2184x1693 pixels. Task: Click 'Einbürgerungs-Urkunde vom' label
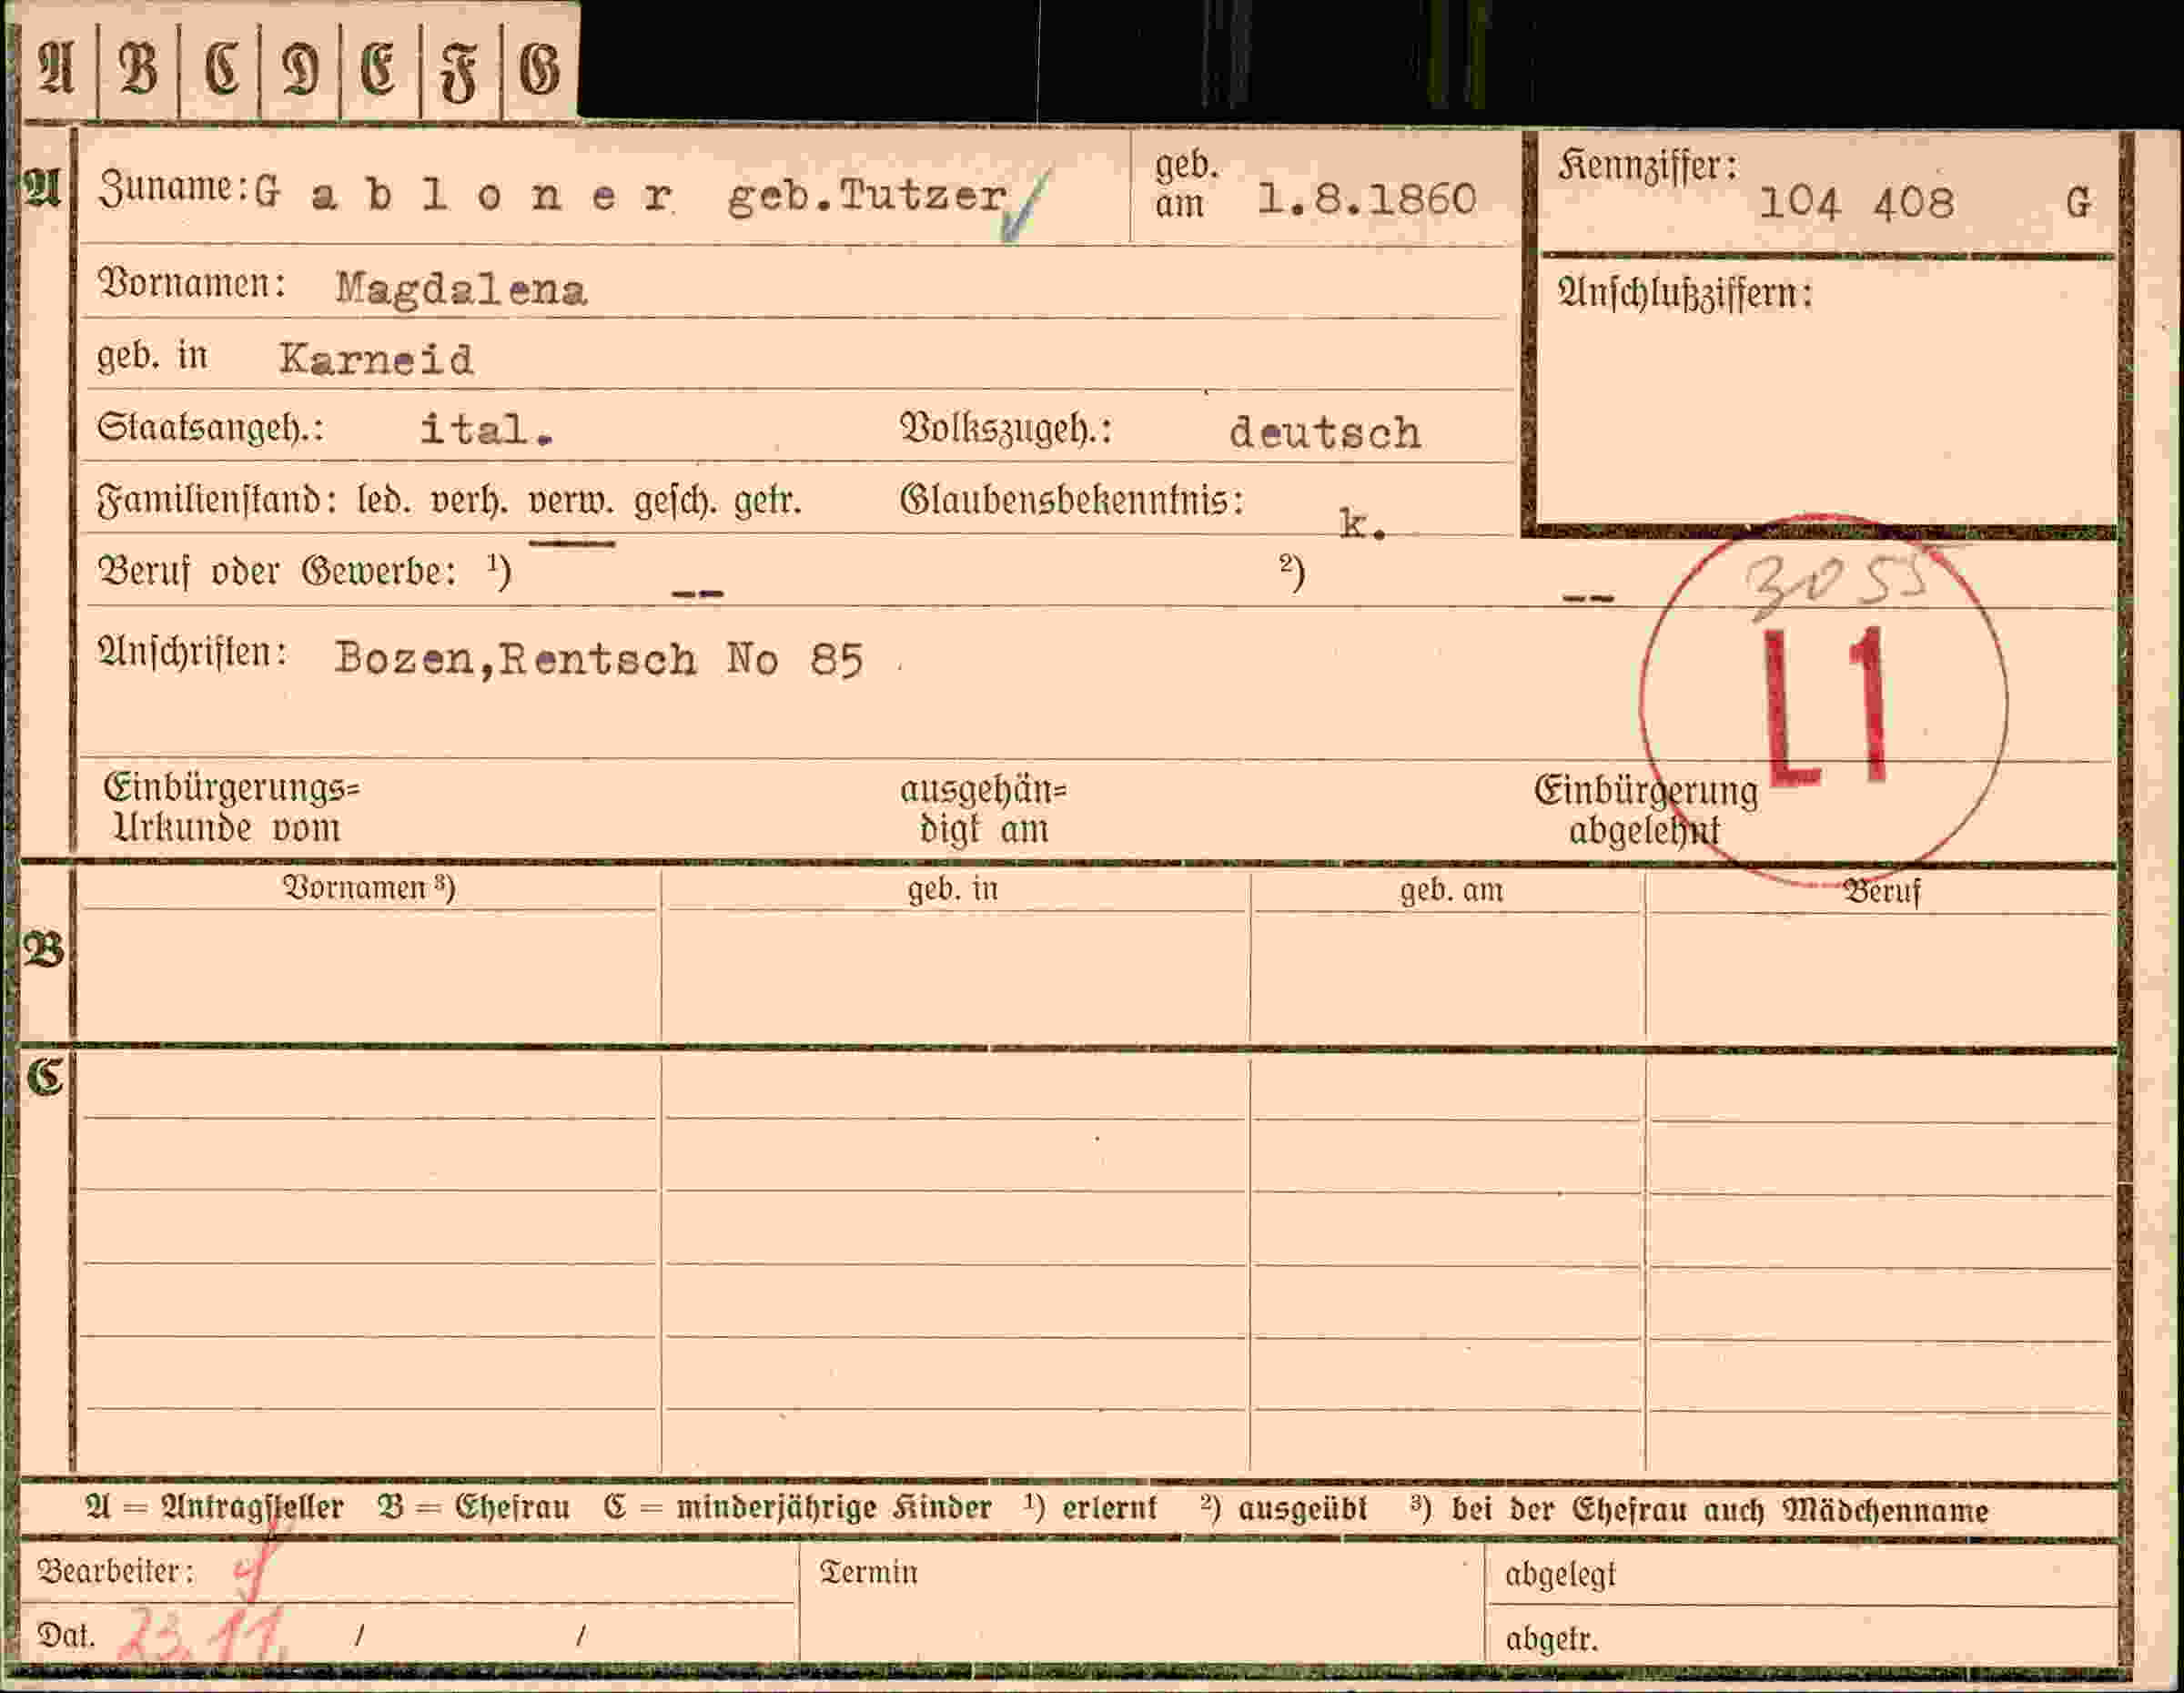pos(231,808)
